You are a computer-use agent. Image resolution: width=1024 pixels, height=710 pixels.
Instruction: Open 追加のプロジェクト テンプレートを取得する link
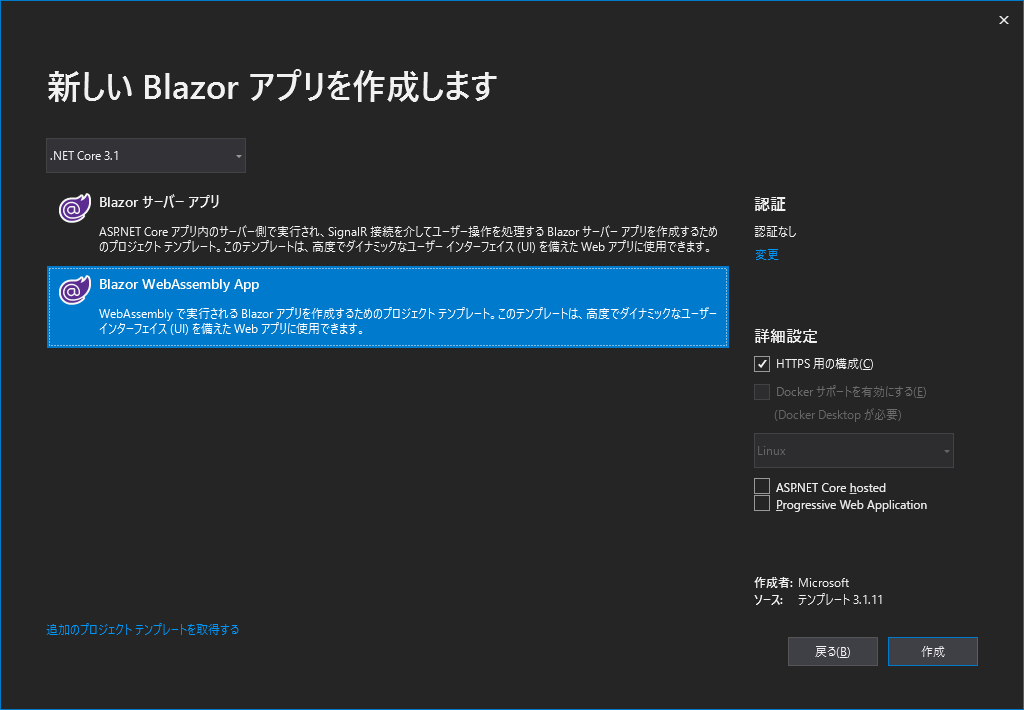[142, 630]
